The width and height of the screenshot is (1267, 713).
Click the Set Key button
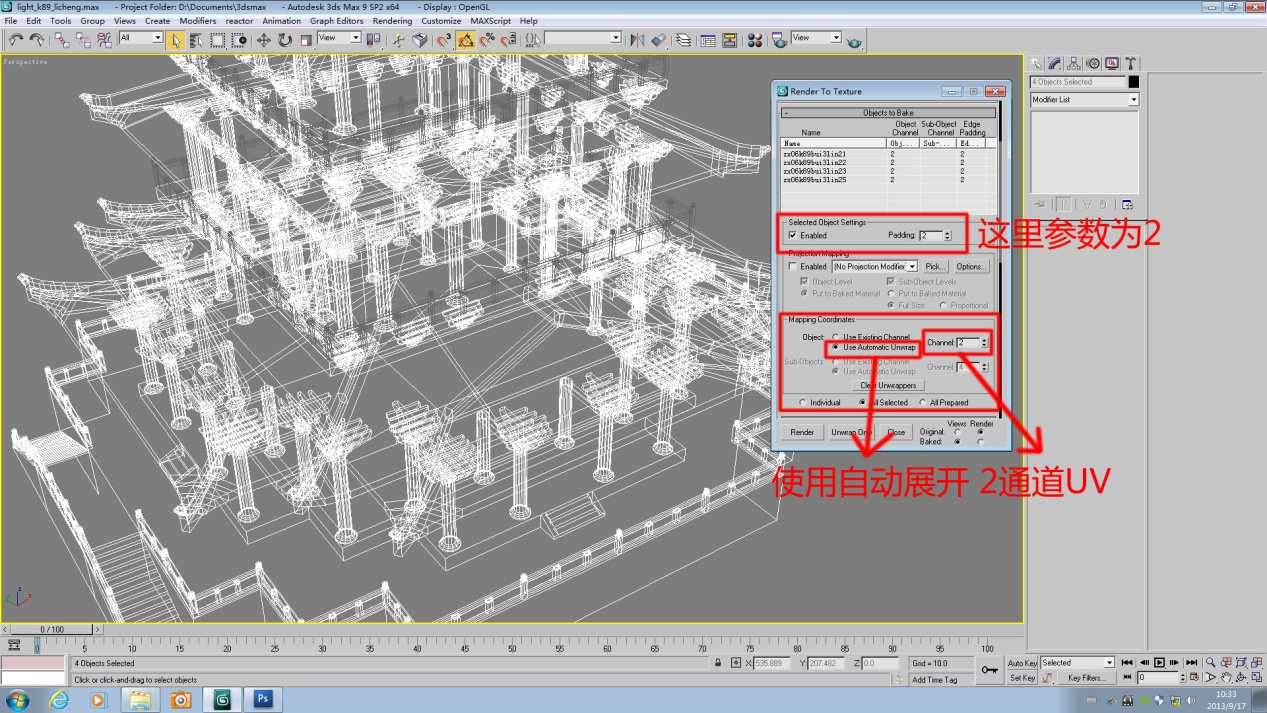1022,678
